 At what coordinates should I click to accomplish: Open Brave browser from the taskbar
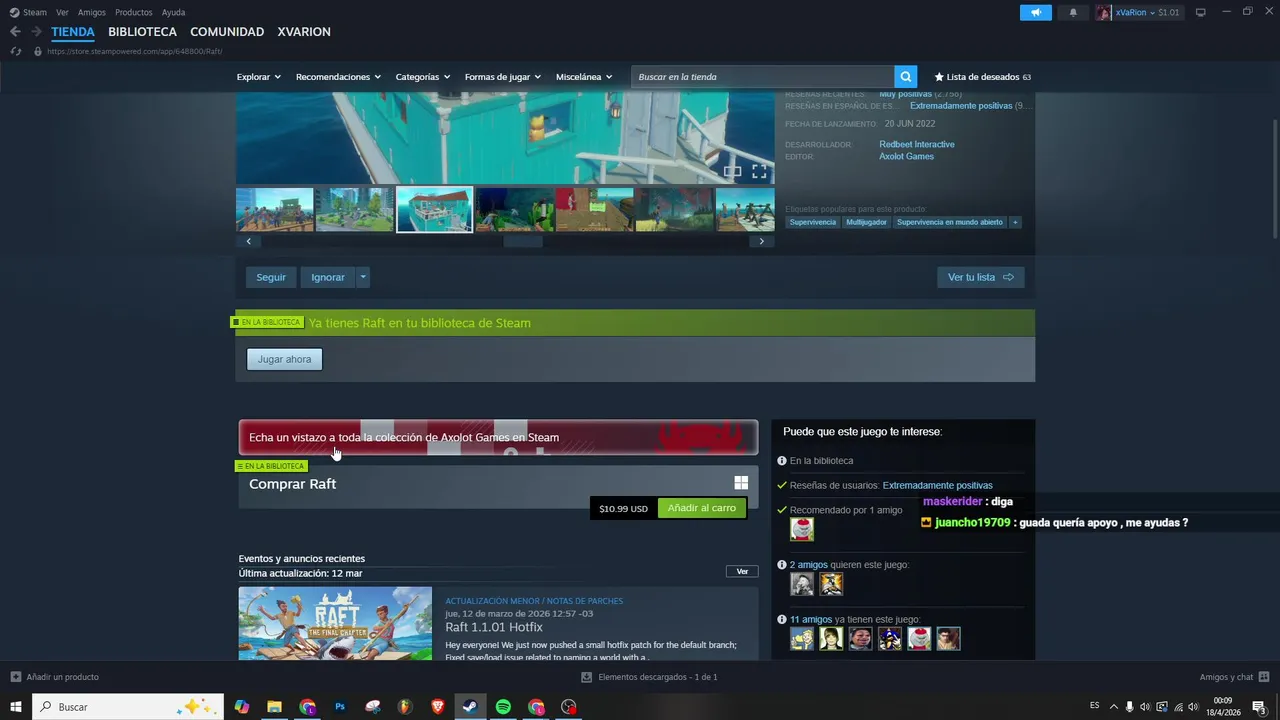437,707
